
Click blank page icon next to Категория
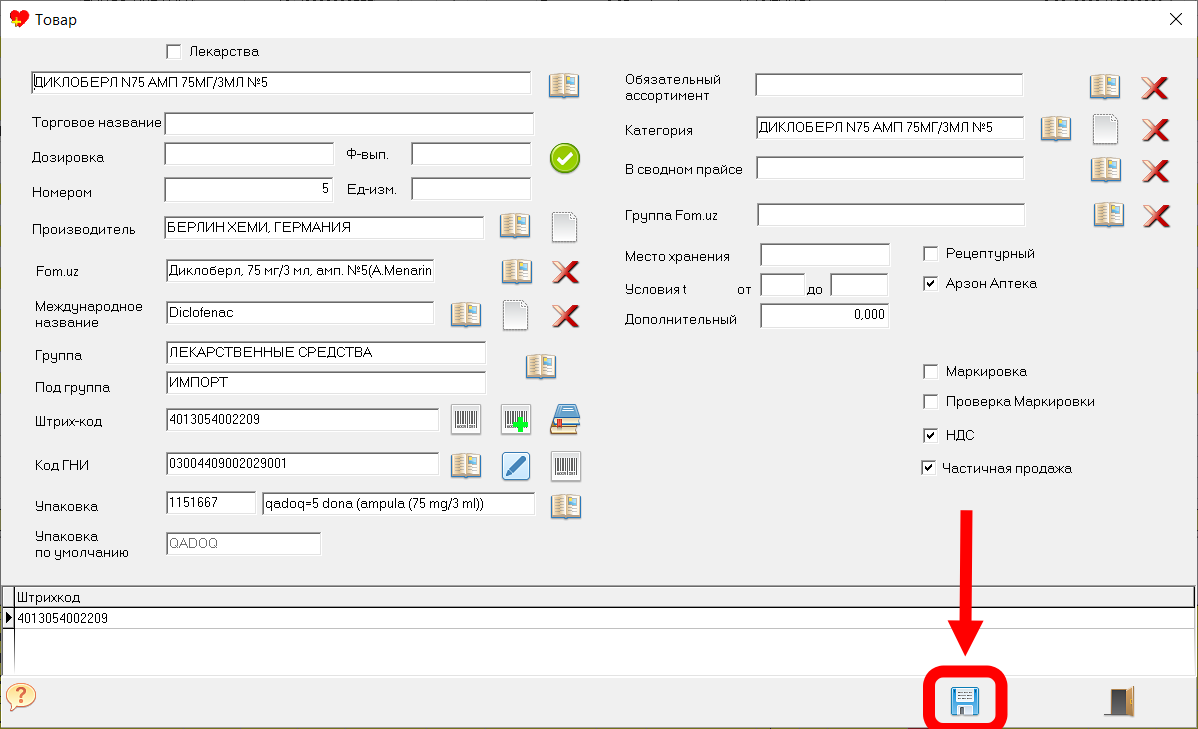pyautogui.click(x=1105, y=129)
